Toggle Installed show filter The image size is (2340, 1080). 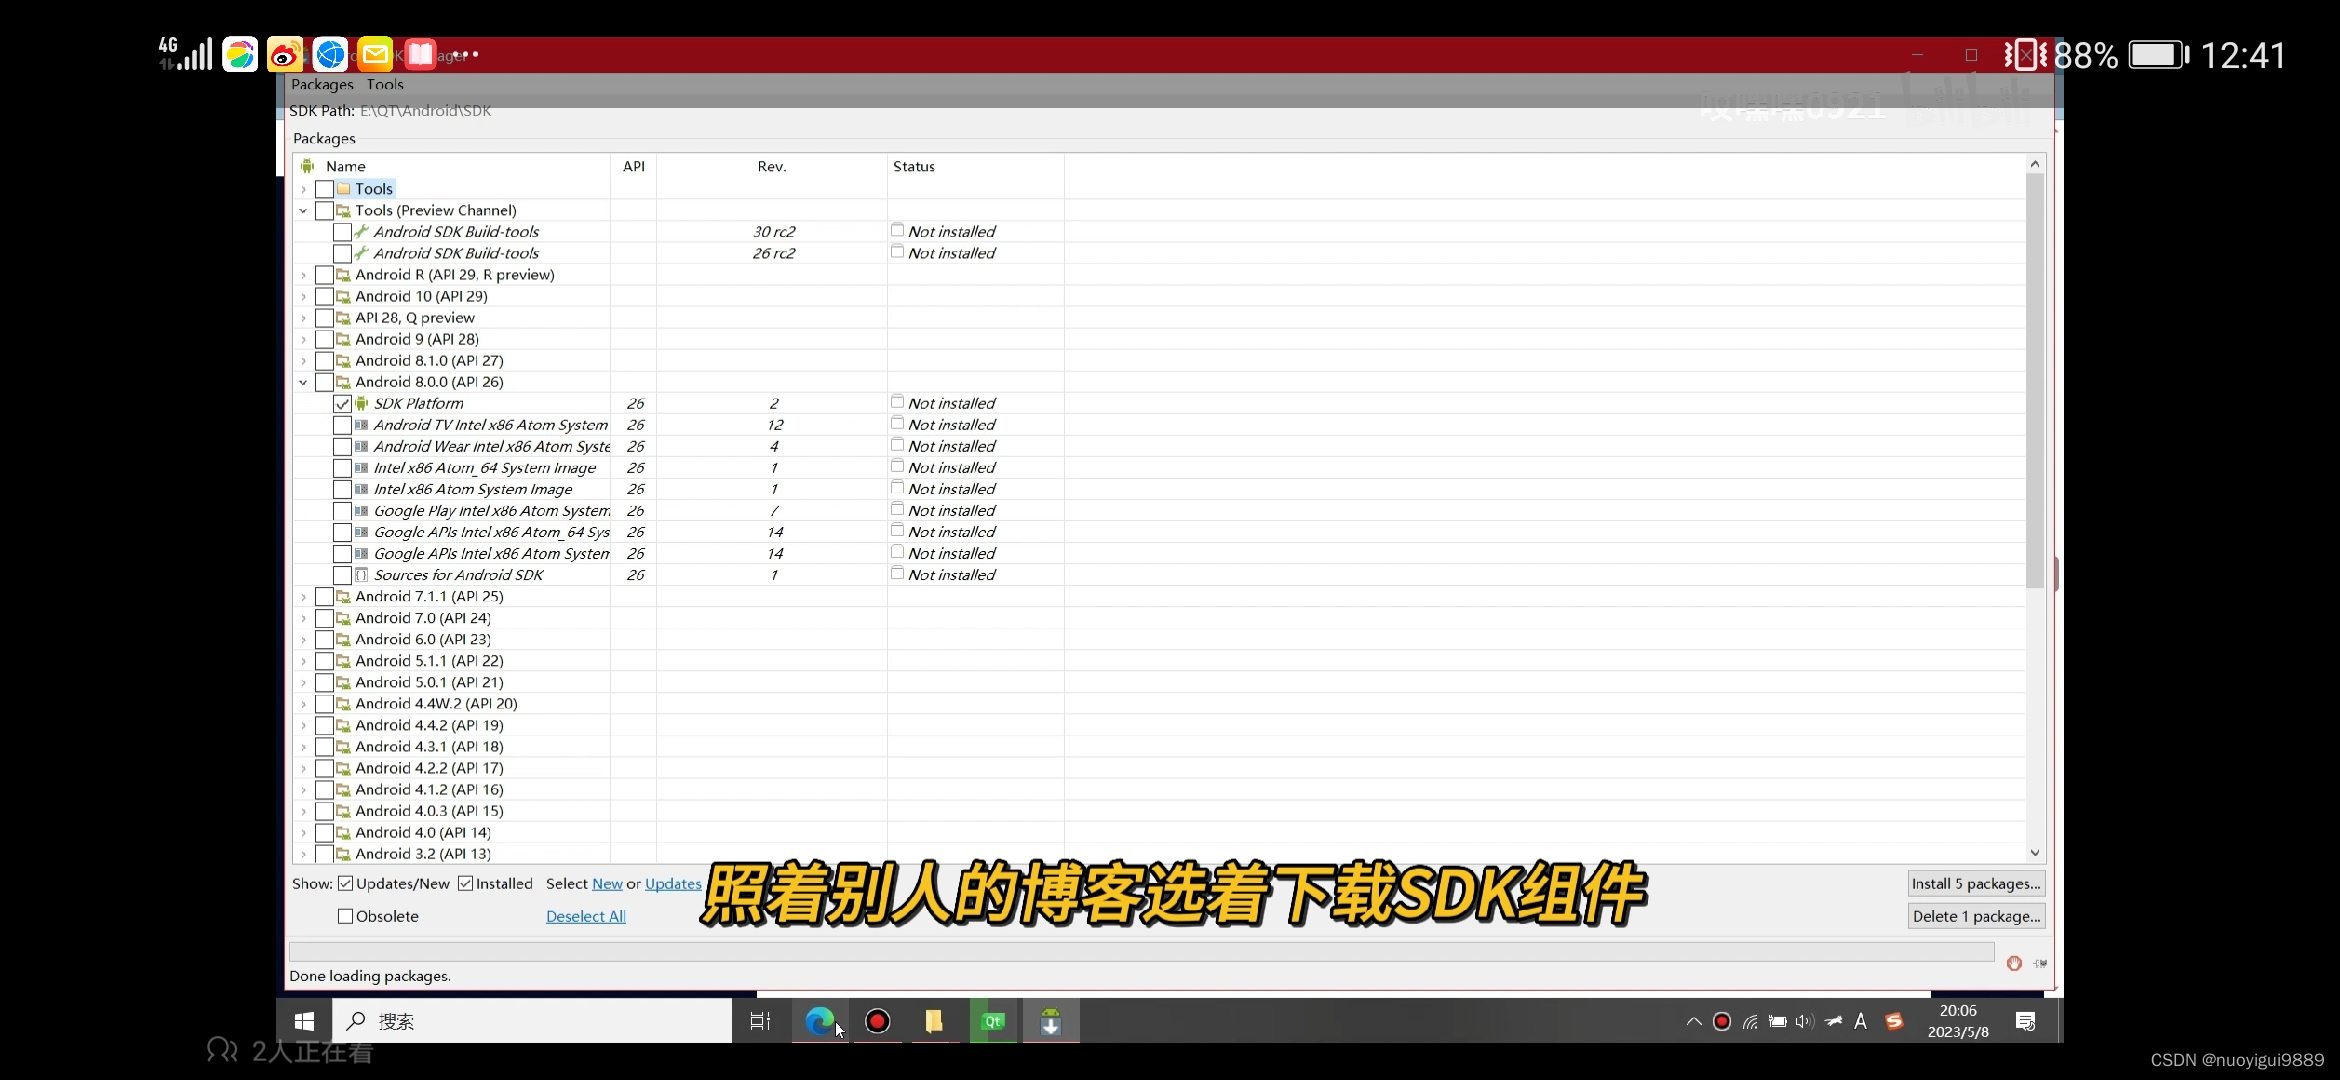coord(466,884)
